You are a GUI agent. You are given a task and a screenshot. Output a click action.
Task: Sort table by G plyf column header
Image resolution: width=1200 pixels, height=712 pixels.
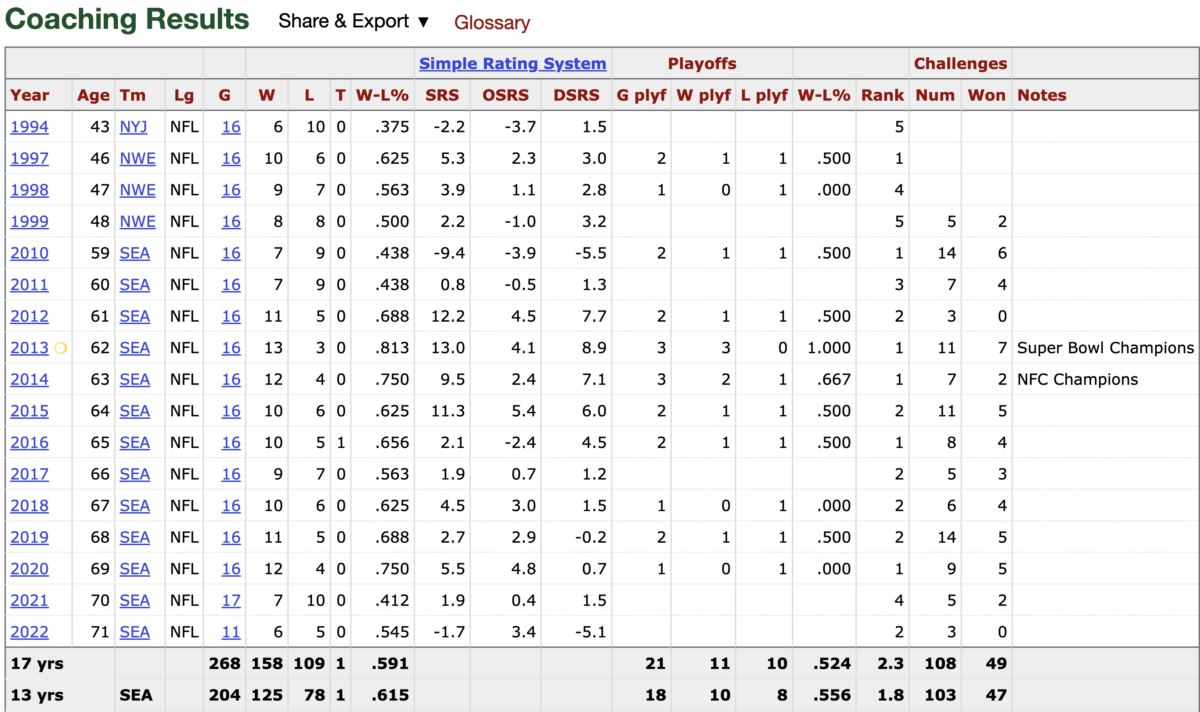coord(641,95)
